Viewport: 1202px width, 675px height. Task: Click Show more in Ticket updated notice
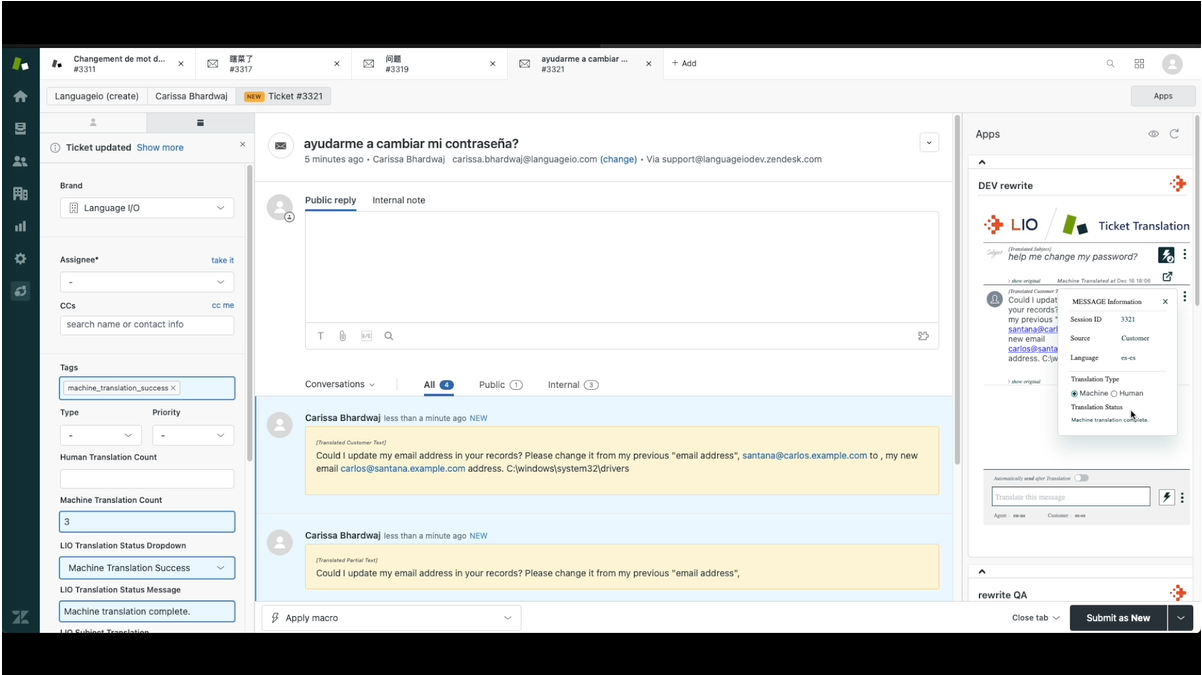[160, 147]
